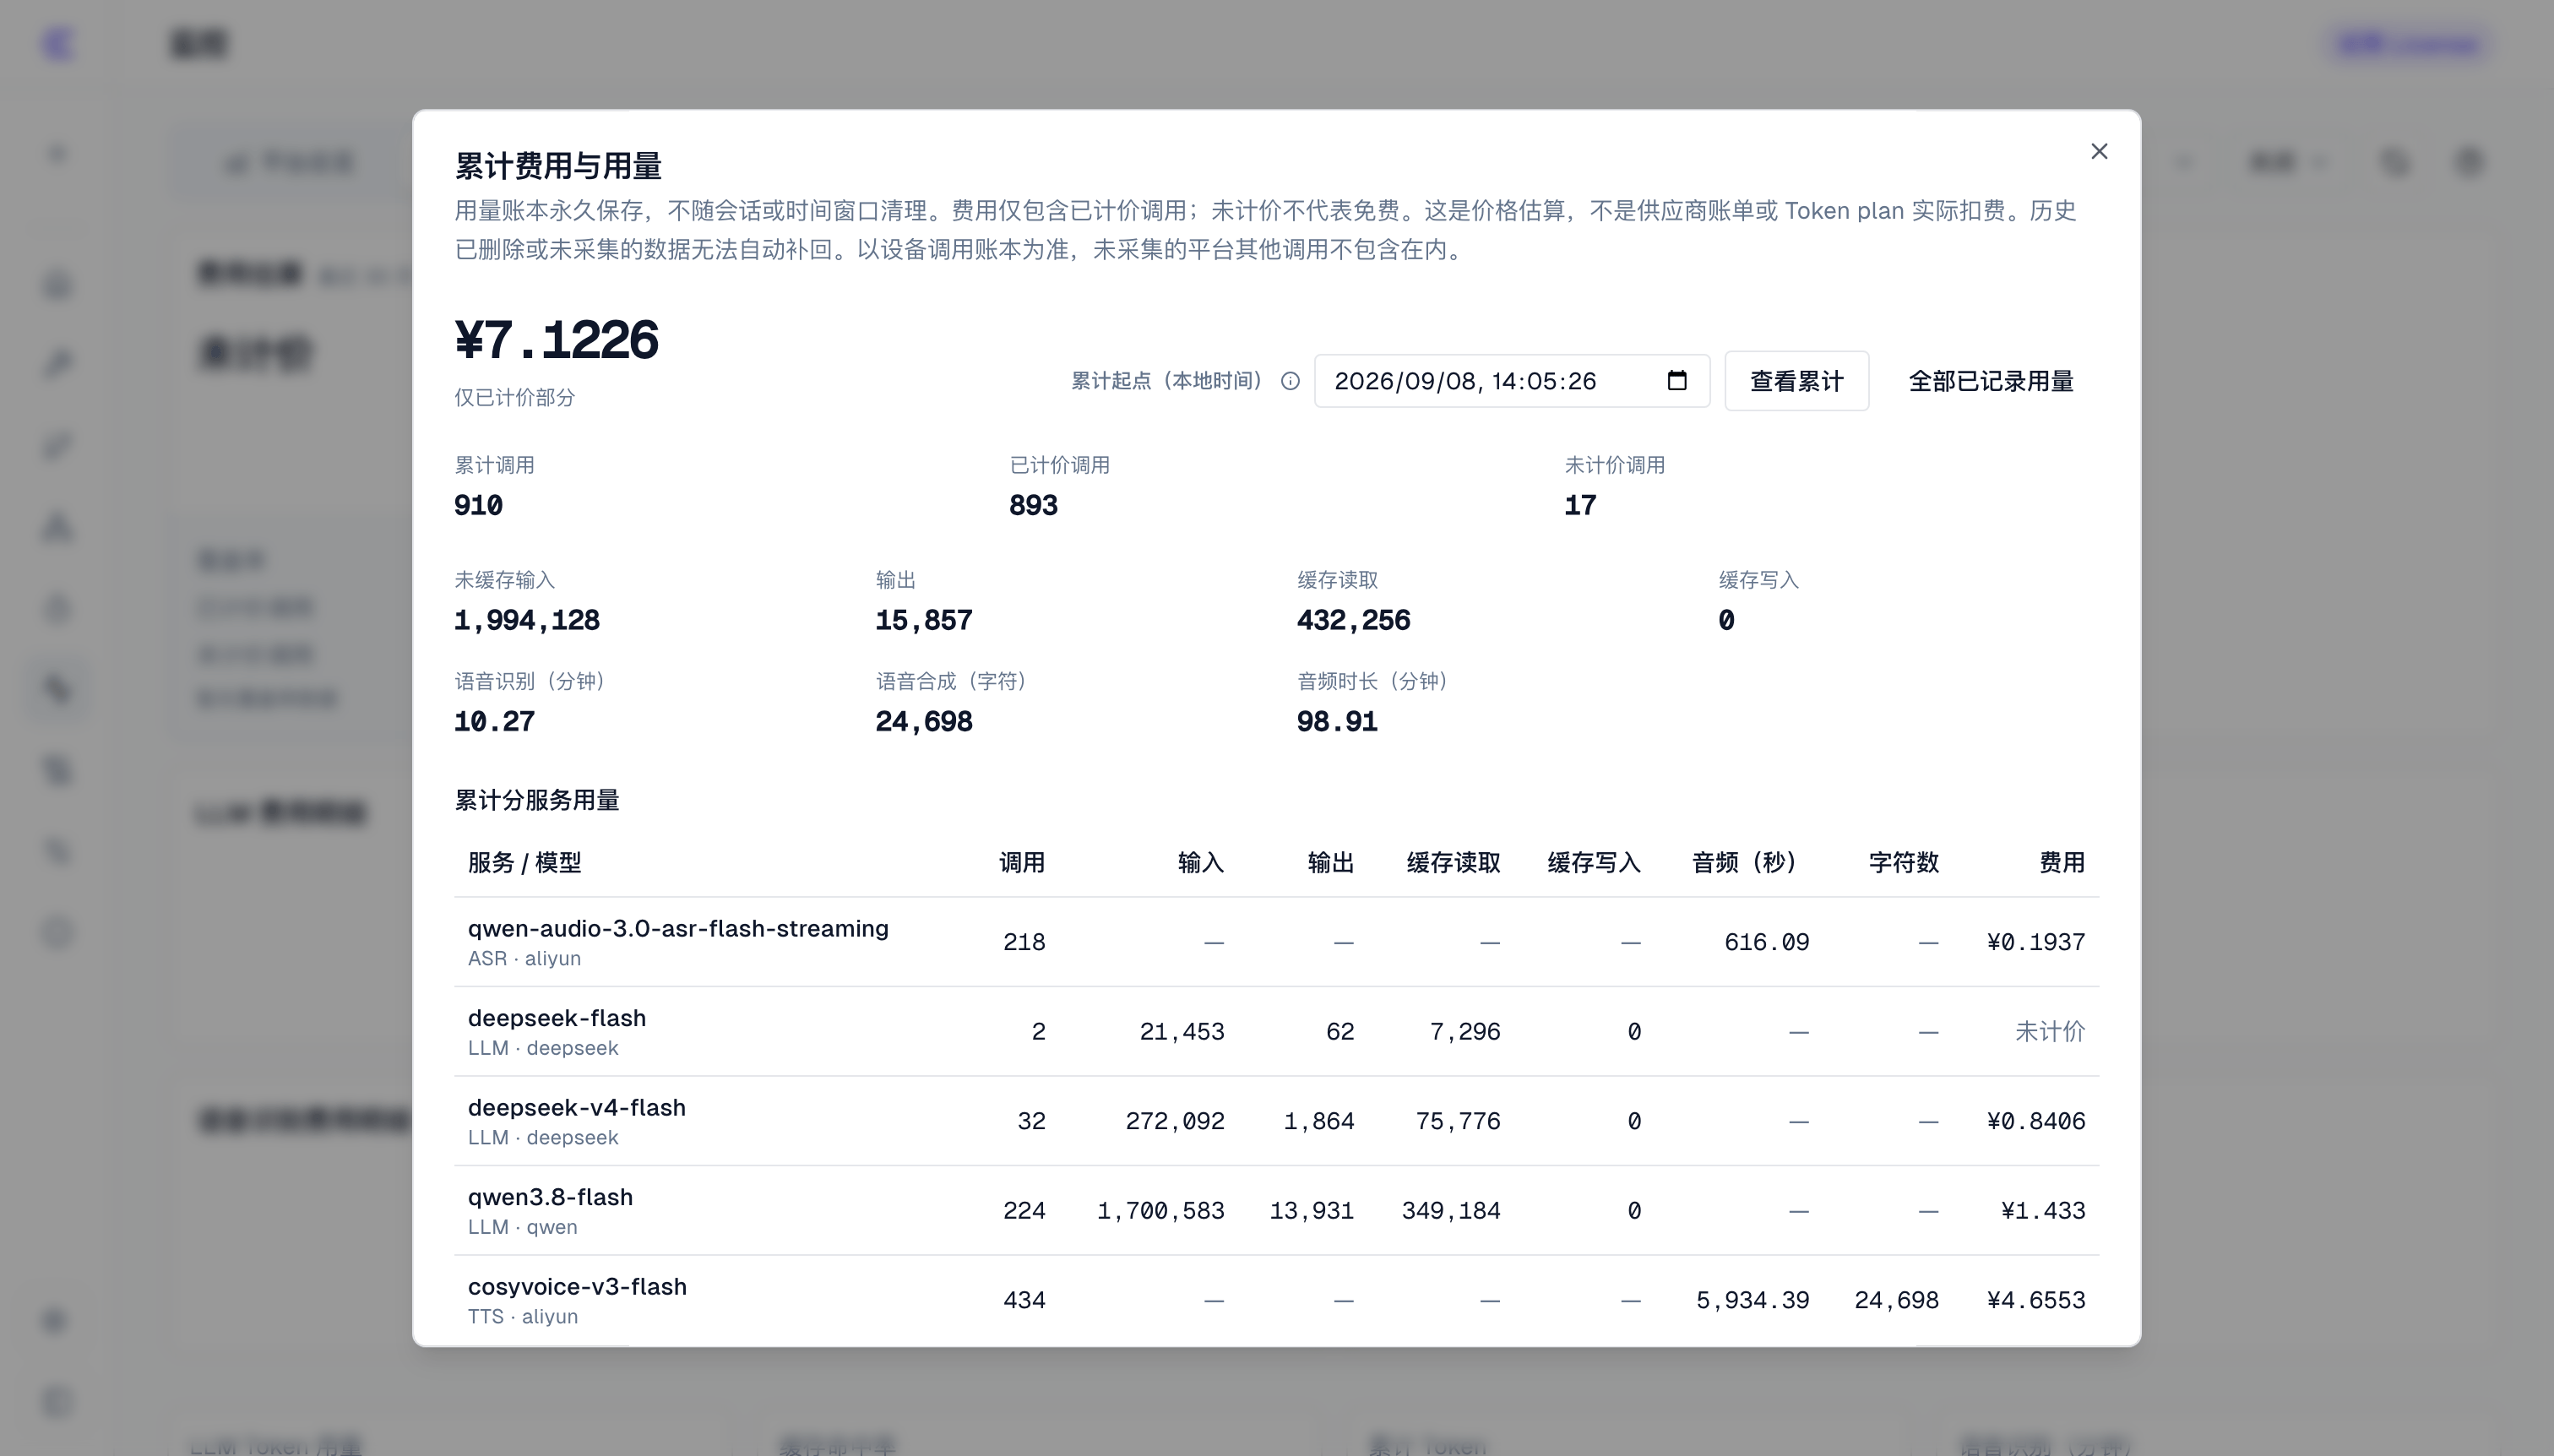Click the 语音识别 value 10.27

point(494,721)
